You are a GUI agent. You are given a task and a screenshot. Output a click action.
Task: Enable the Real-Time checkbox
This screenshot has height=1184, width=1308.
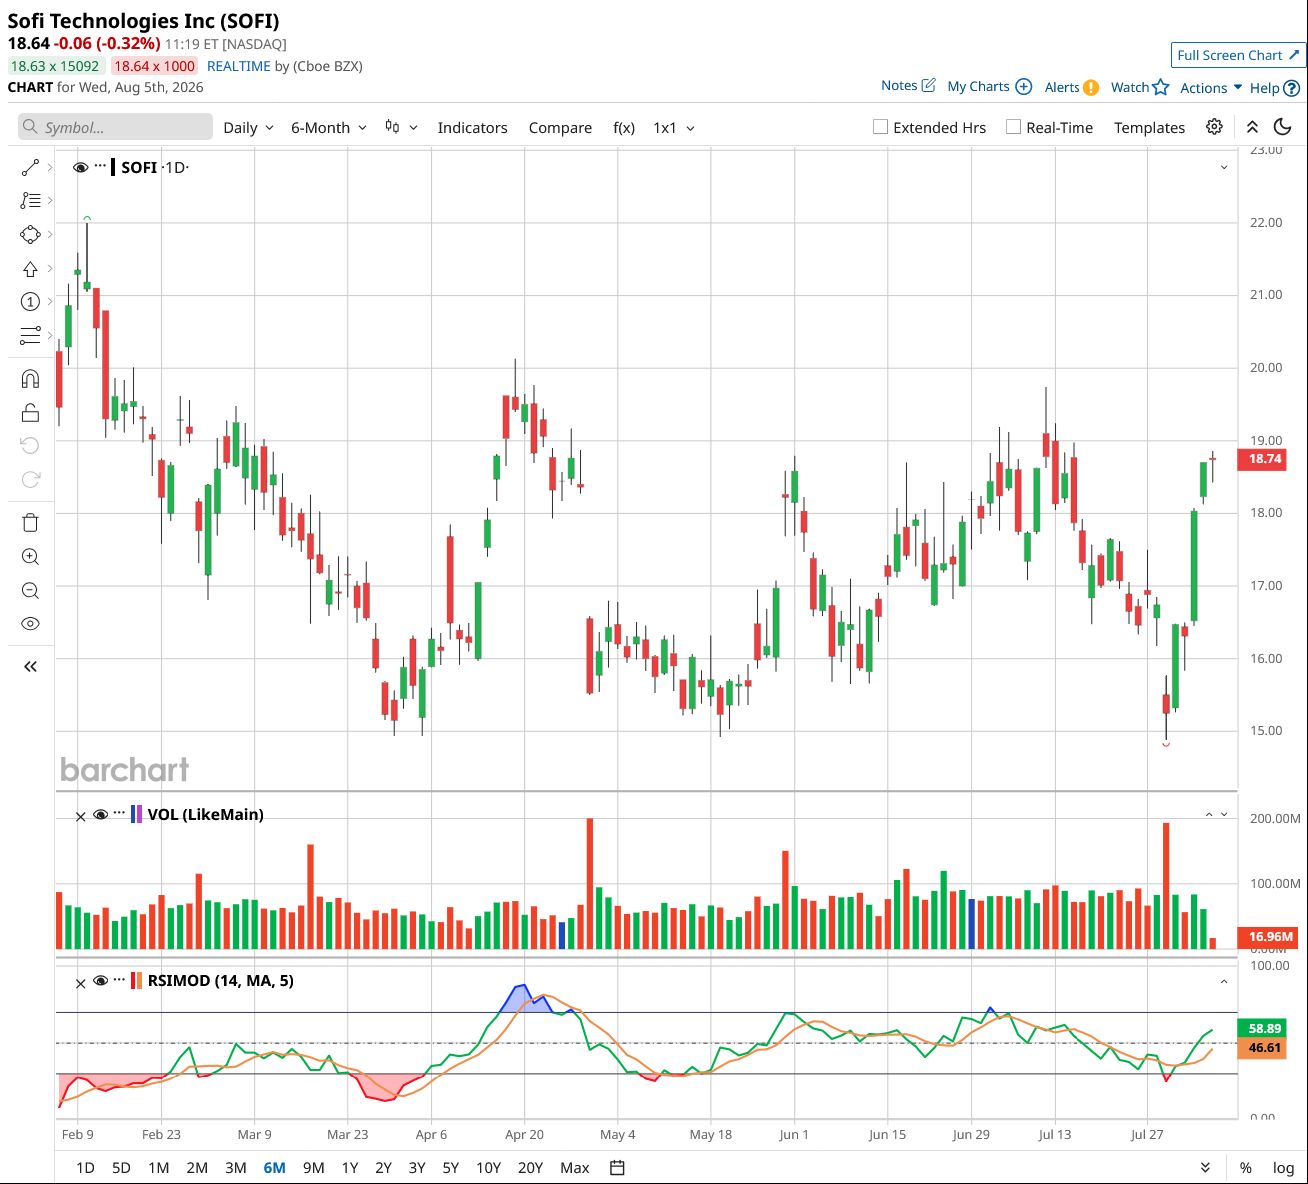click(1013, 127)
